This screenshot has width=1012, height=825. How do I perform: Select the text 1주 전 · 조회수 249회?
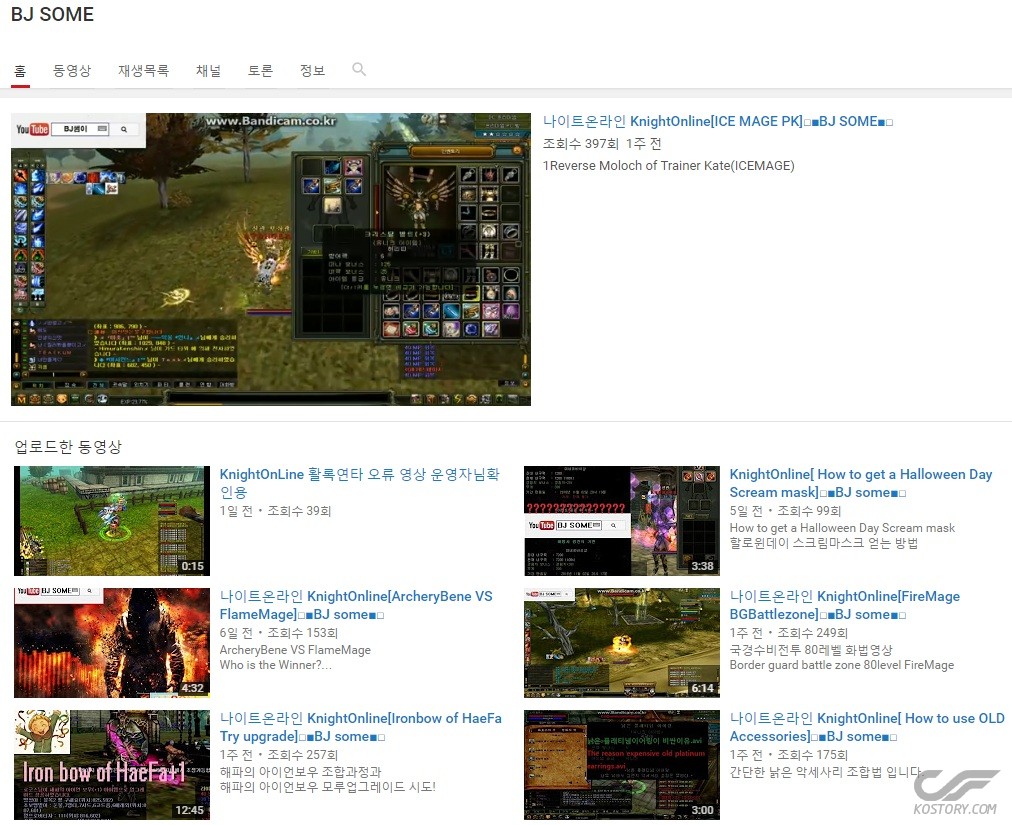pos(789,633)
